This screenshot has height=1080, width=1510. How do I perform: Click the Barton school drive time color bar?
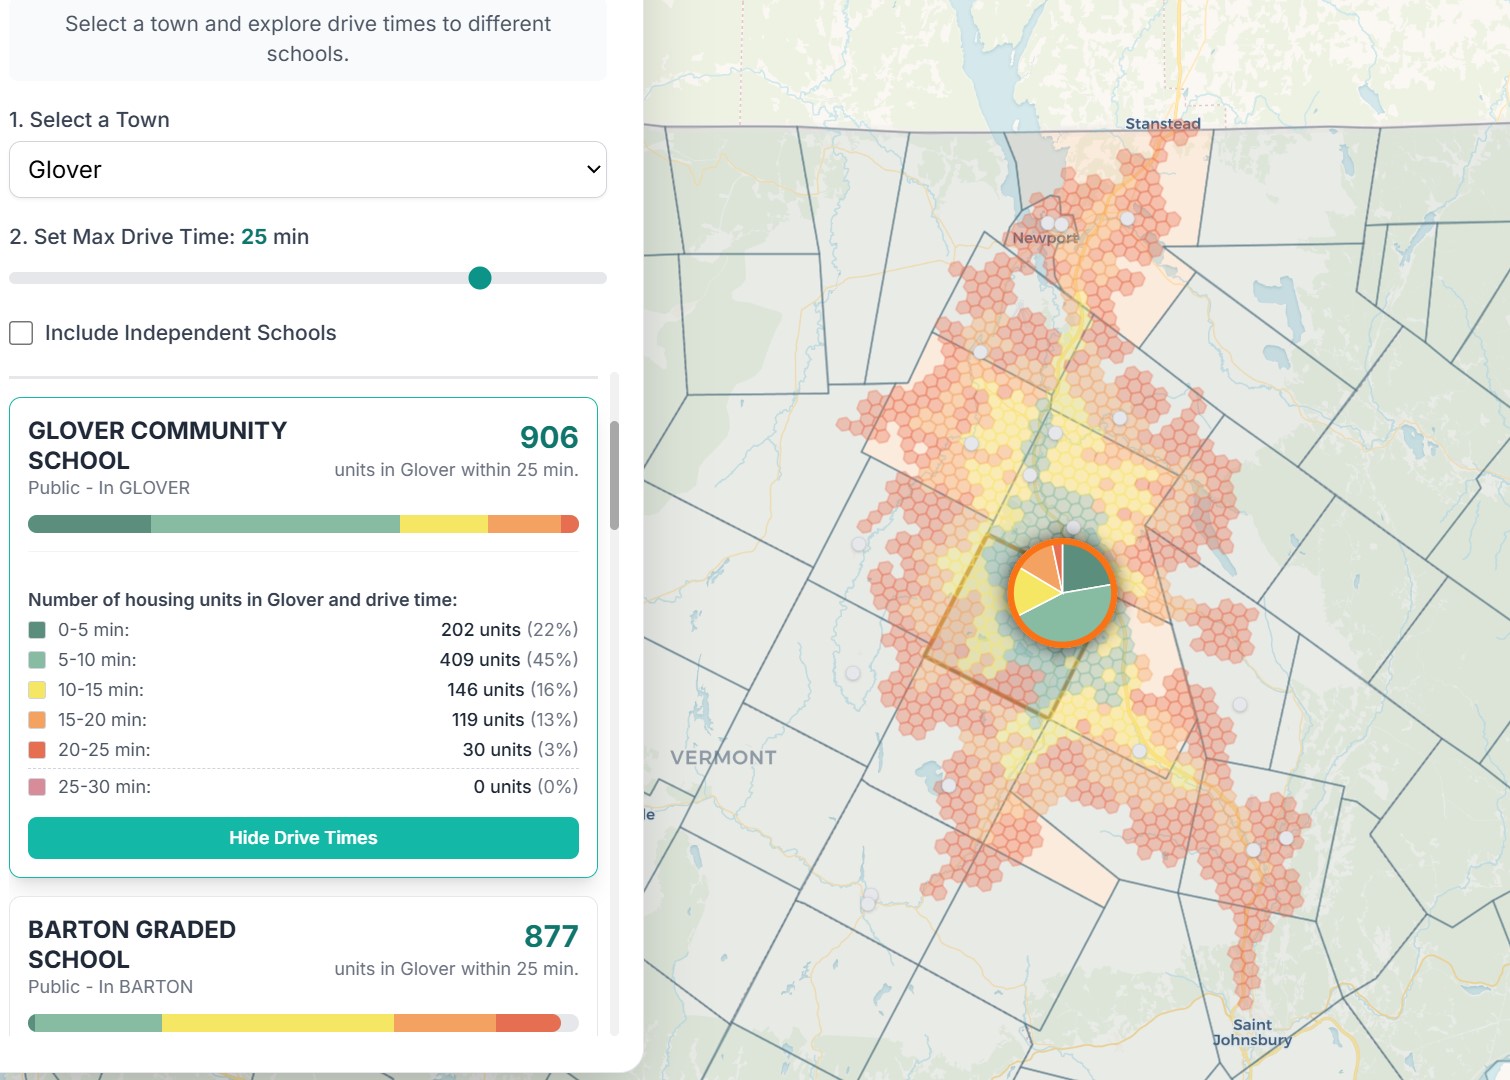303,1023
